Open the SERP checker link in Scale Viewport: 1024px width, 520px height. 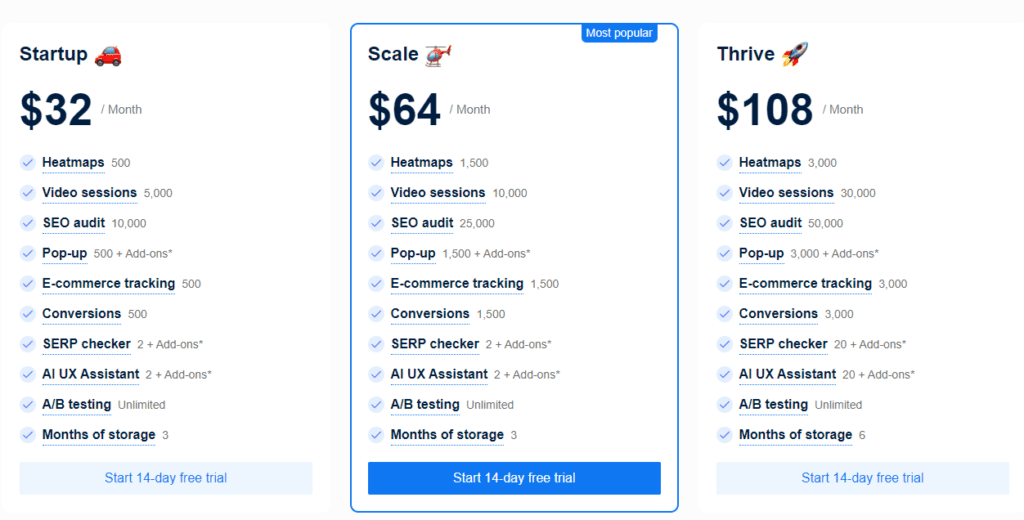[x=434, y=344]
